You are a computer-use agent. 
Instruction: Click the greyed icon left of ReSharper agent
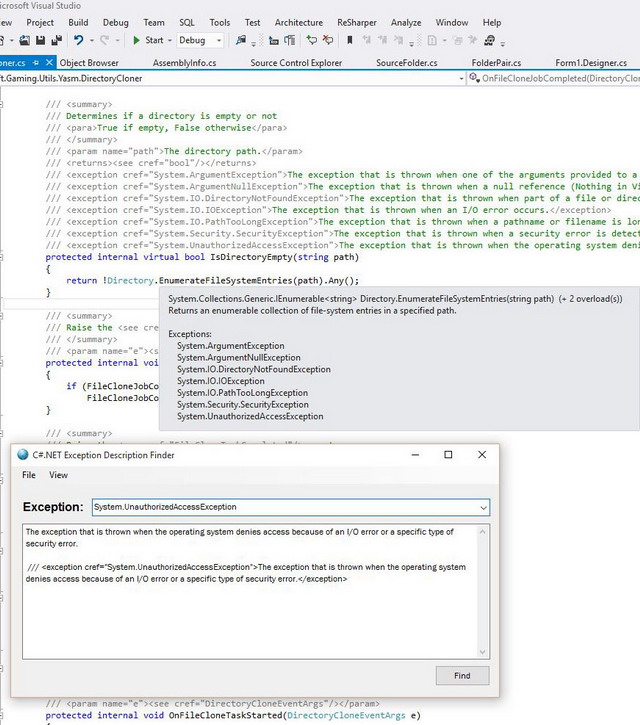(x=473, y=41)
